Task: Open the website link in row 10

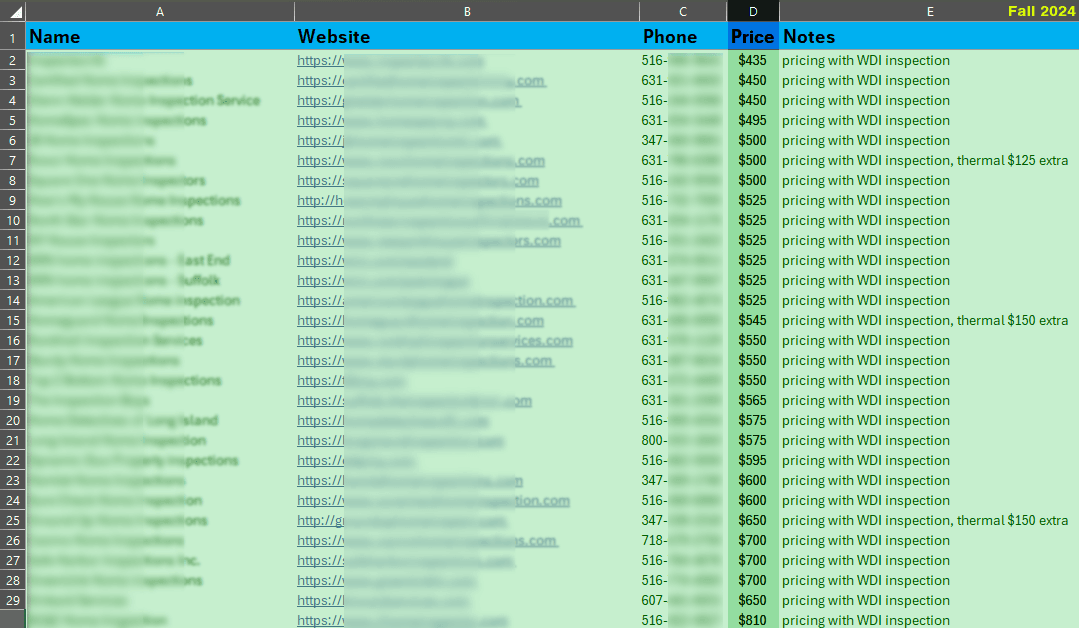Action: (438, 220)
